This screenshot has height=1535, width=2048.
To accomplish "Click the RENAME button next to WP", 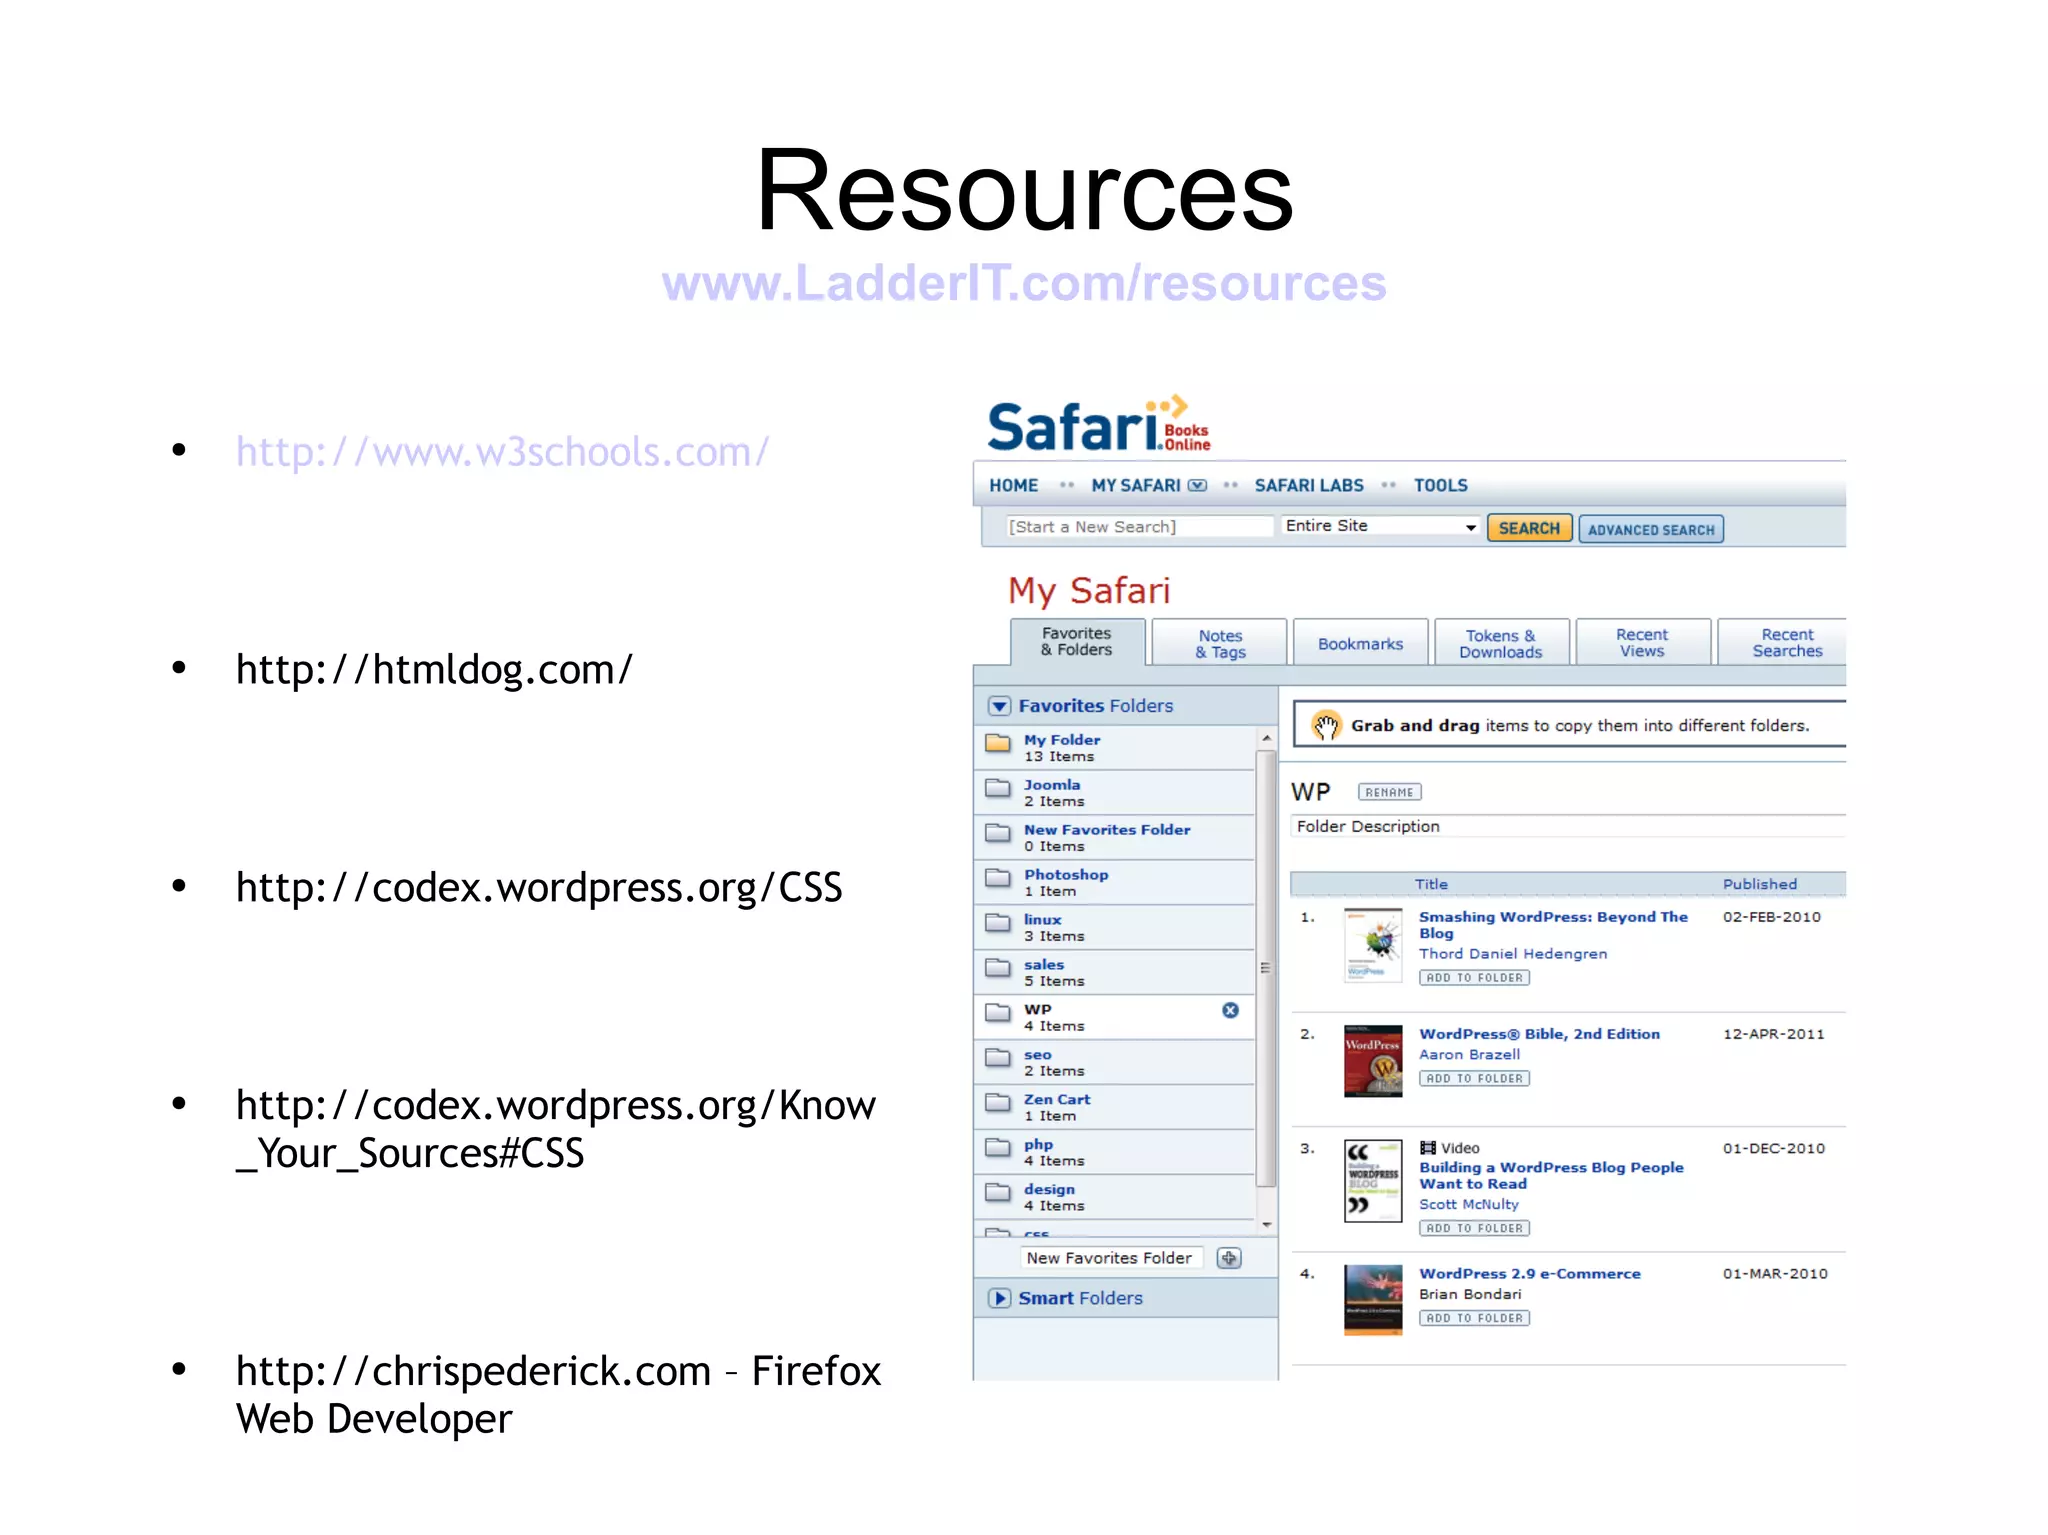I will click(x=1389, y=792).
